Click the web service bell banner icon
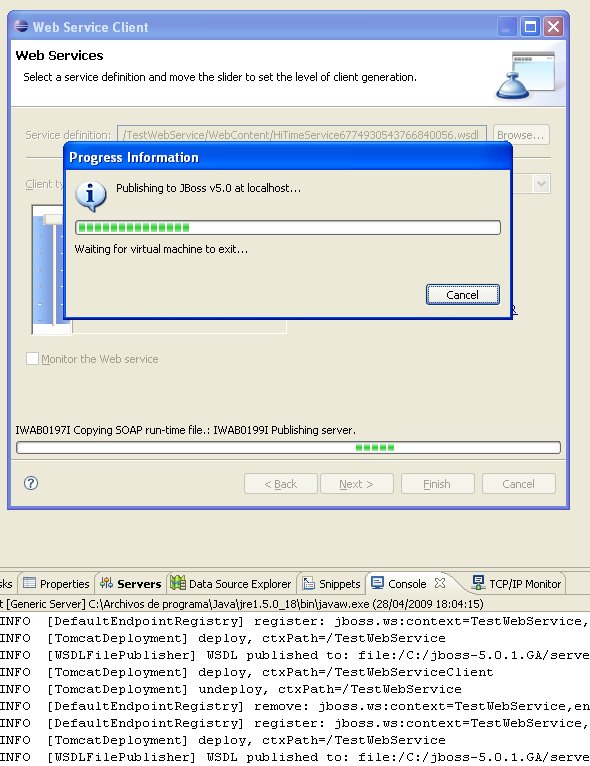590x766 pixels. point(526,75)
